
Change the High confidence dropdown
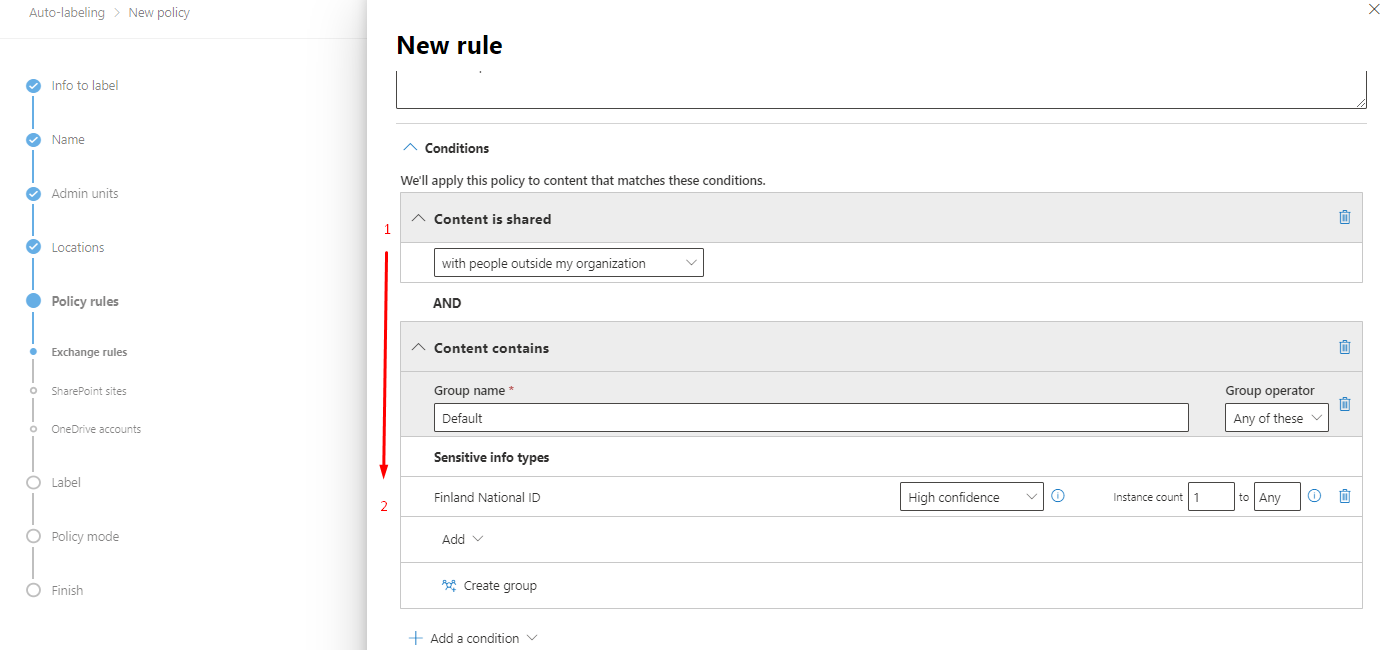[971, 497]
